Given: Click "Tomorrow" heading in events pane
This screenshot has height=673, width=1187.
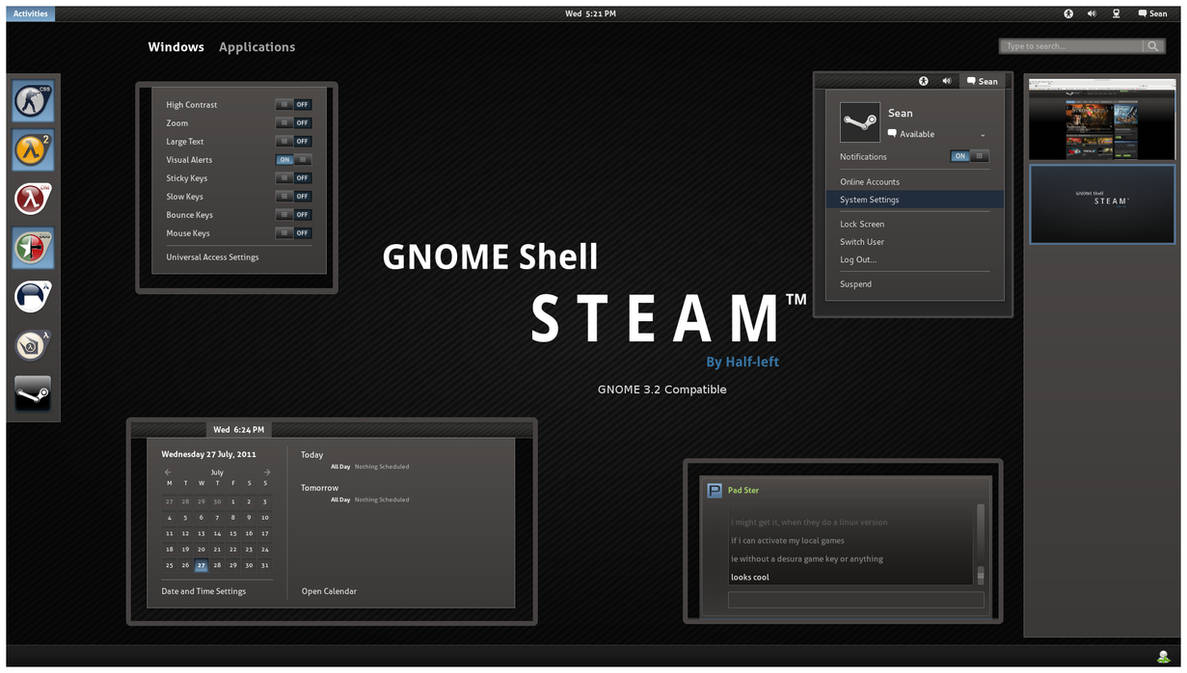Looking at the screenshot, I should [x=319, y=488].
